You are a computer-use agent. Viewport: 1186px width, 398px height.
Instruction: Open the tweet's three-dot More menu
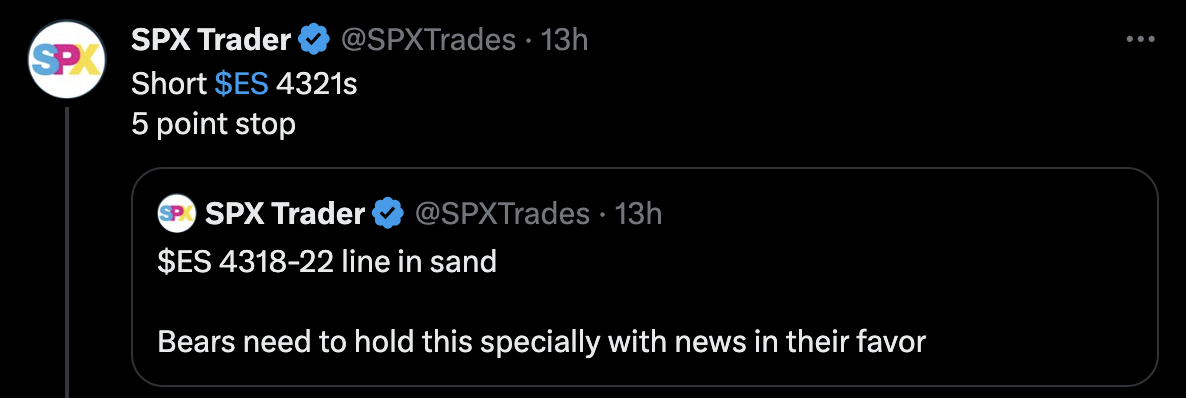1140,39
